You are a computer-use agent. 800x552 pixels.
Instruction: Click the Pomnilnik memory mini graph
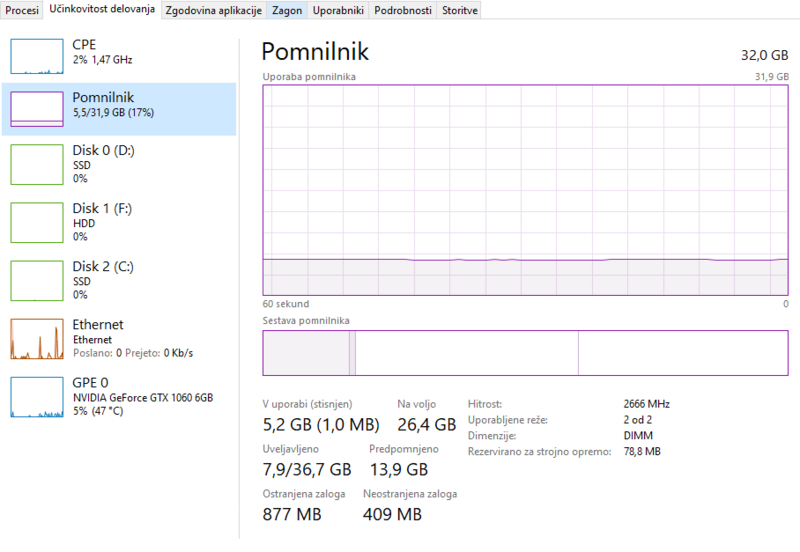point(37,109)
